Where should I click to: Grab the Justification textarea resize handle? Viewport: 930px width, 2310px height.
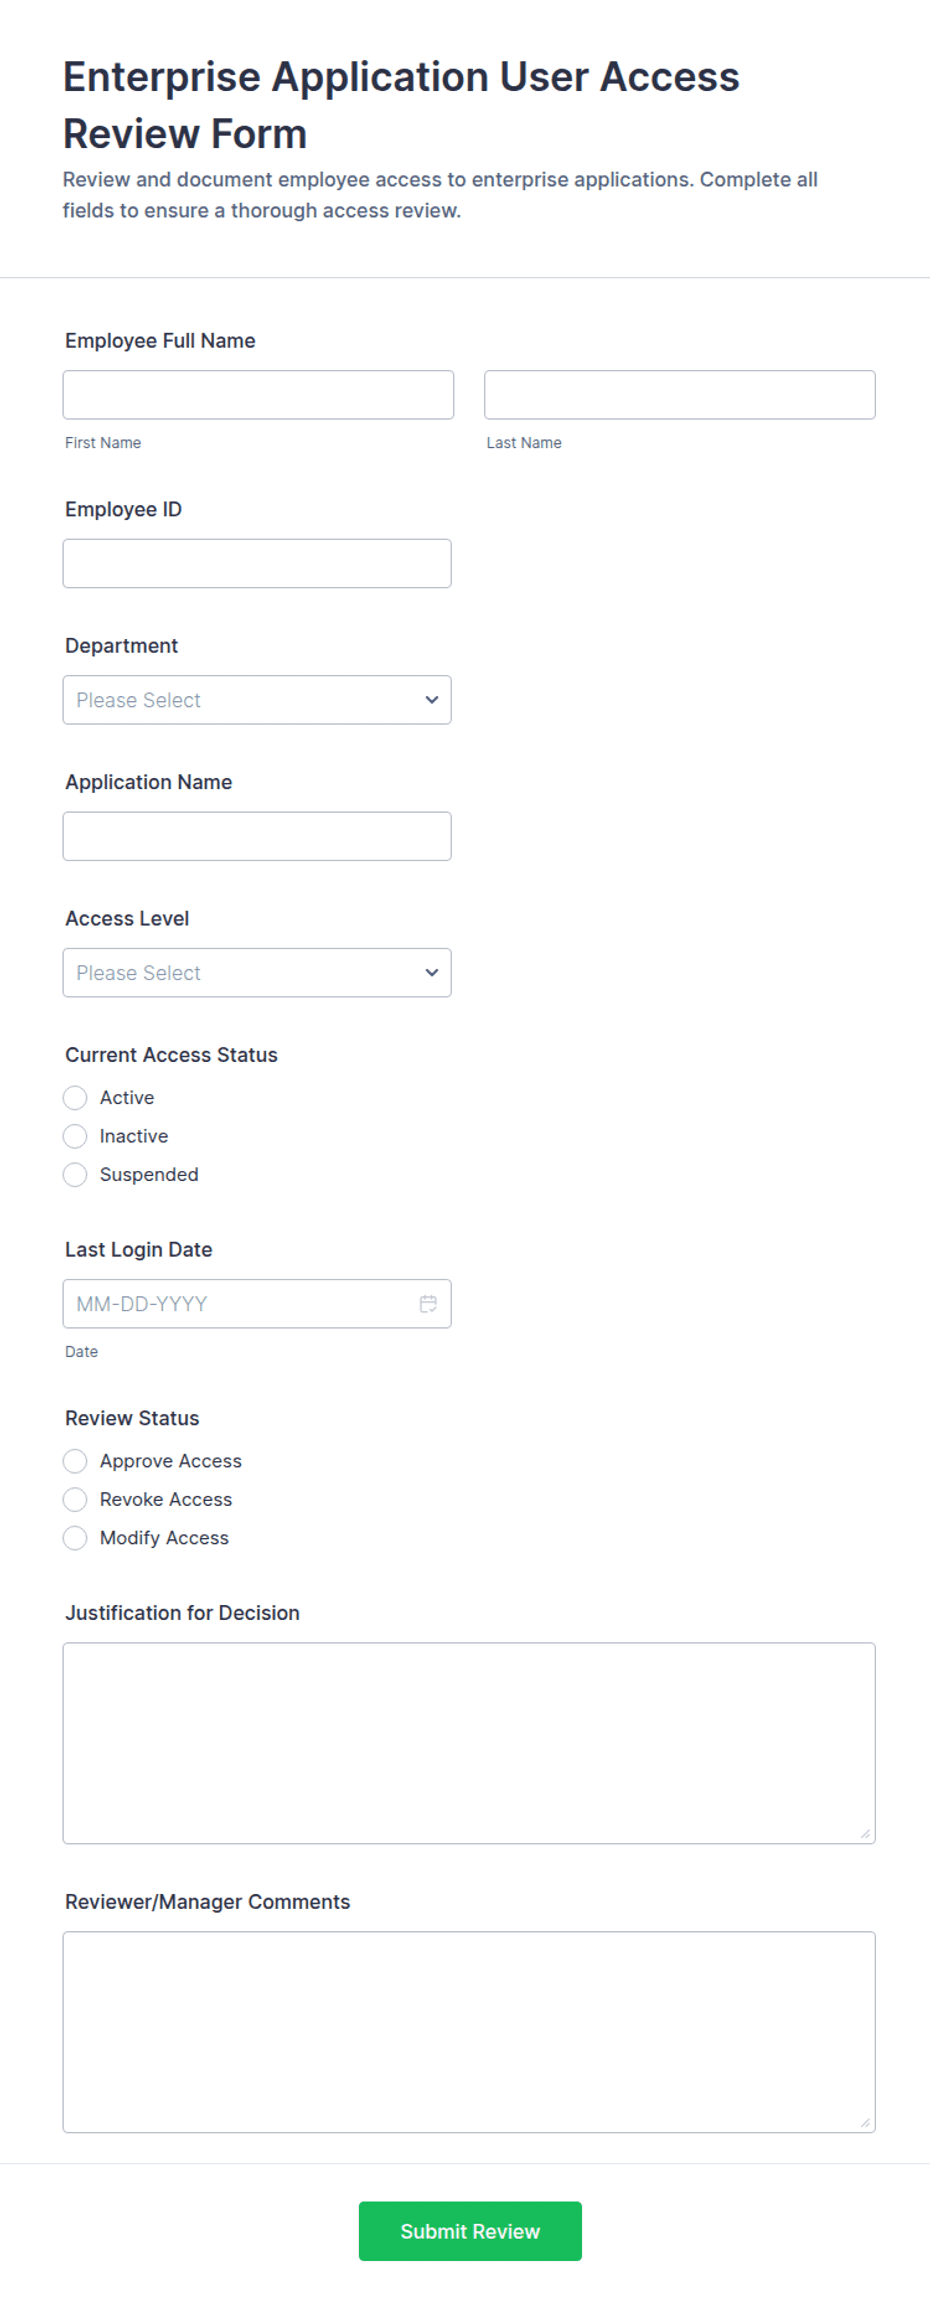pos(865,1833)
